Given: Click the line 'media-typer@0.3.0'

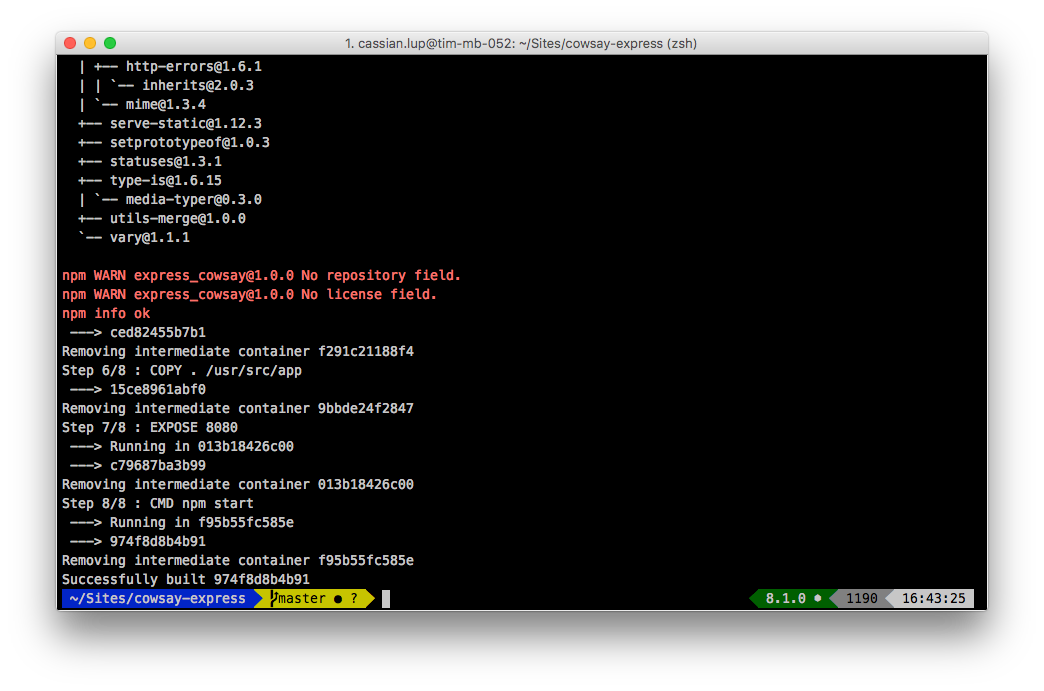Looking at the screenshot, I should [x=194, y=200].
